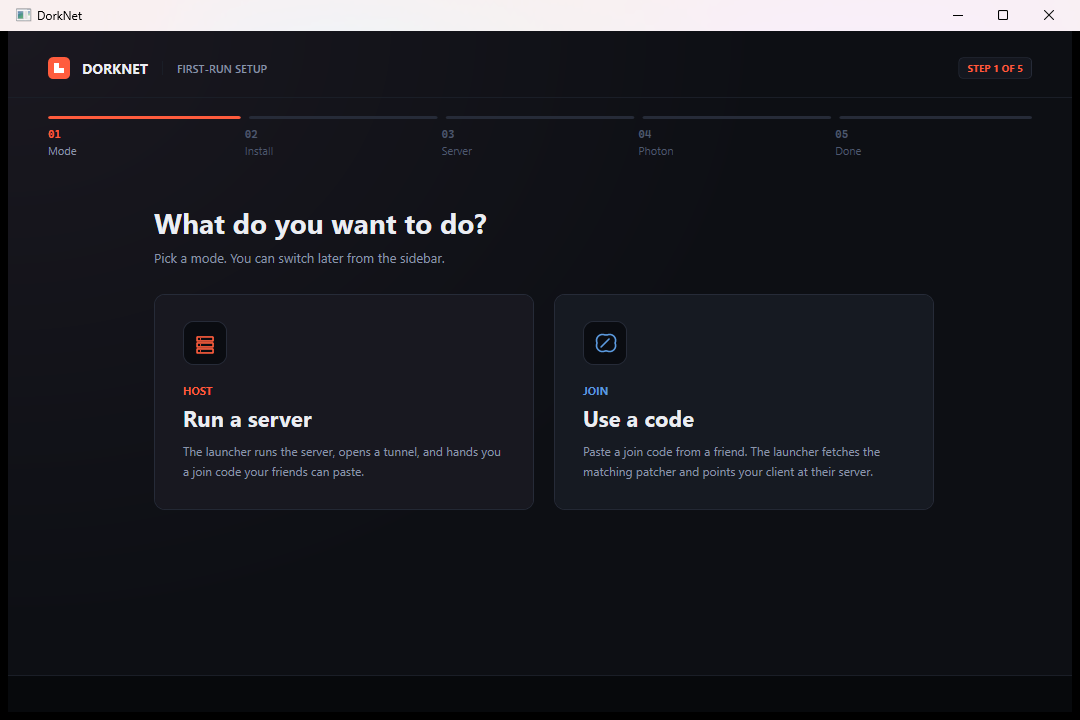Select the 02 Install step
This screenshot has height=720, width=1080.
tap(343, 137)
